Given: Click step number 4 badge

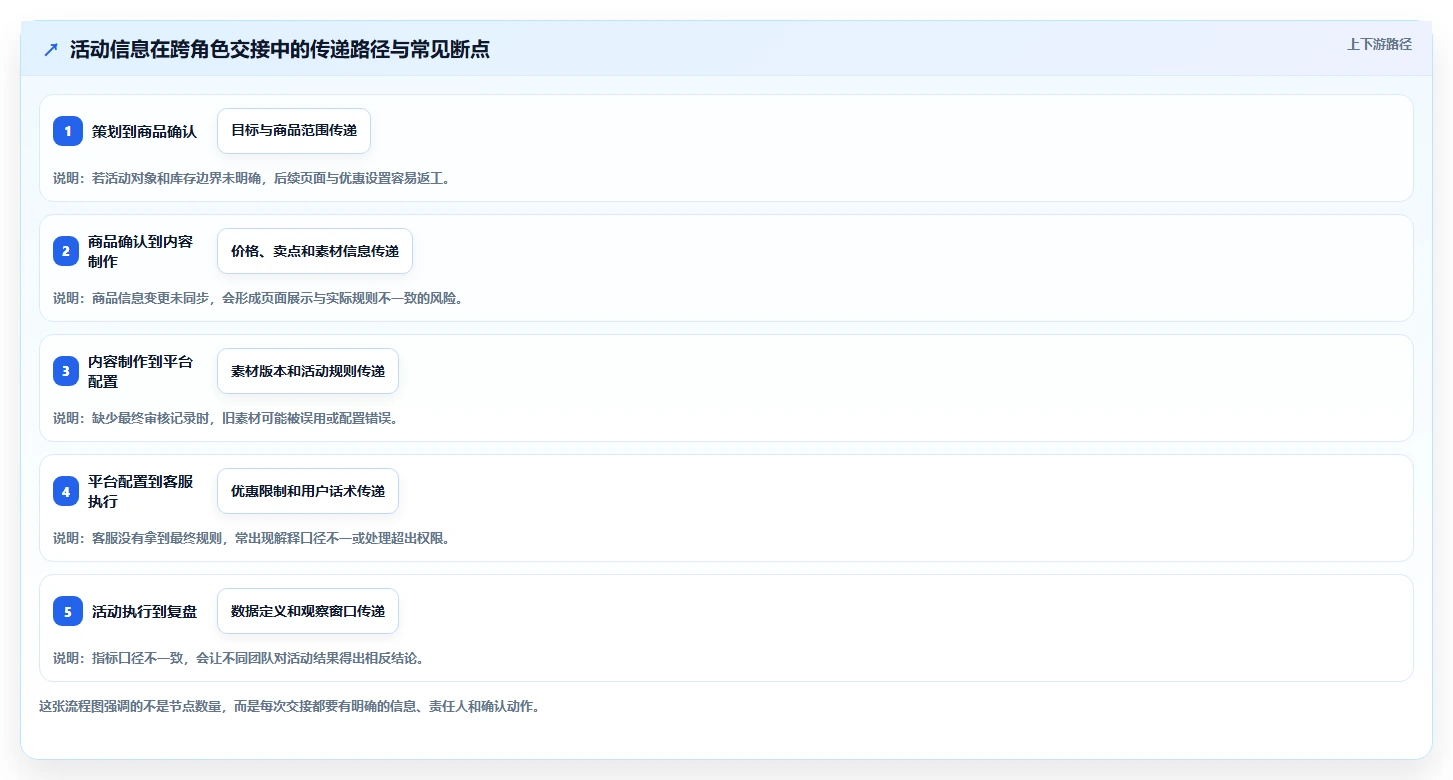Looking at the screenshot, I should click(x=68, y=491).
